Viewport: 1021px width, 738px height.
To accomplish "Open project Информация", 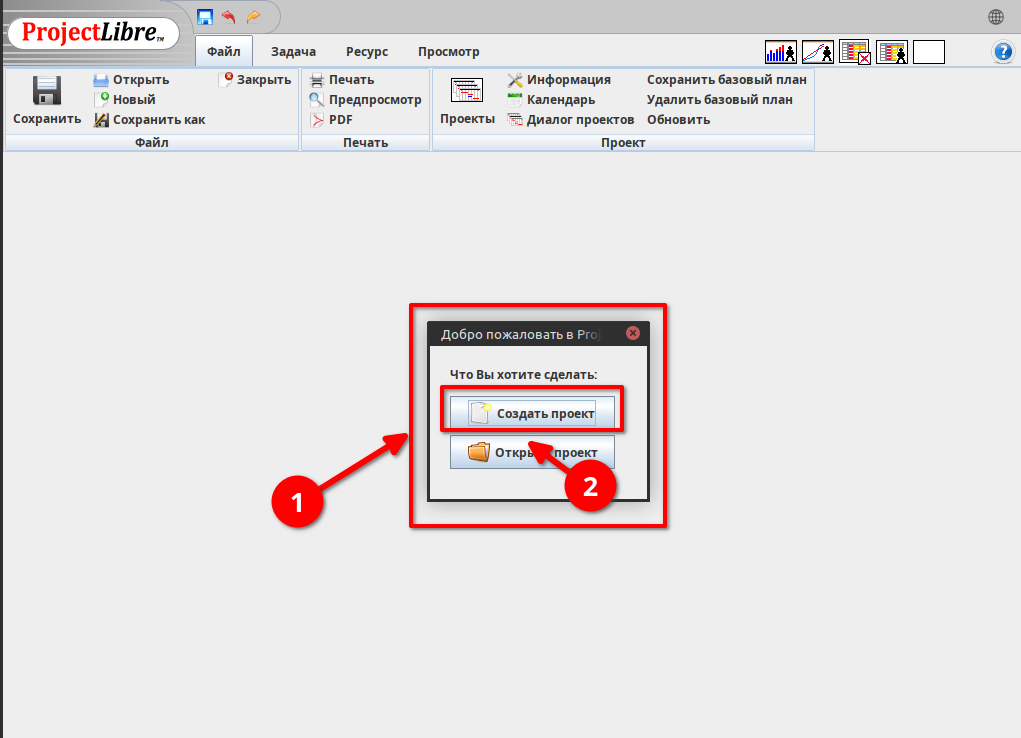I will tap(559, 79).
